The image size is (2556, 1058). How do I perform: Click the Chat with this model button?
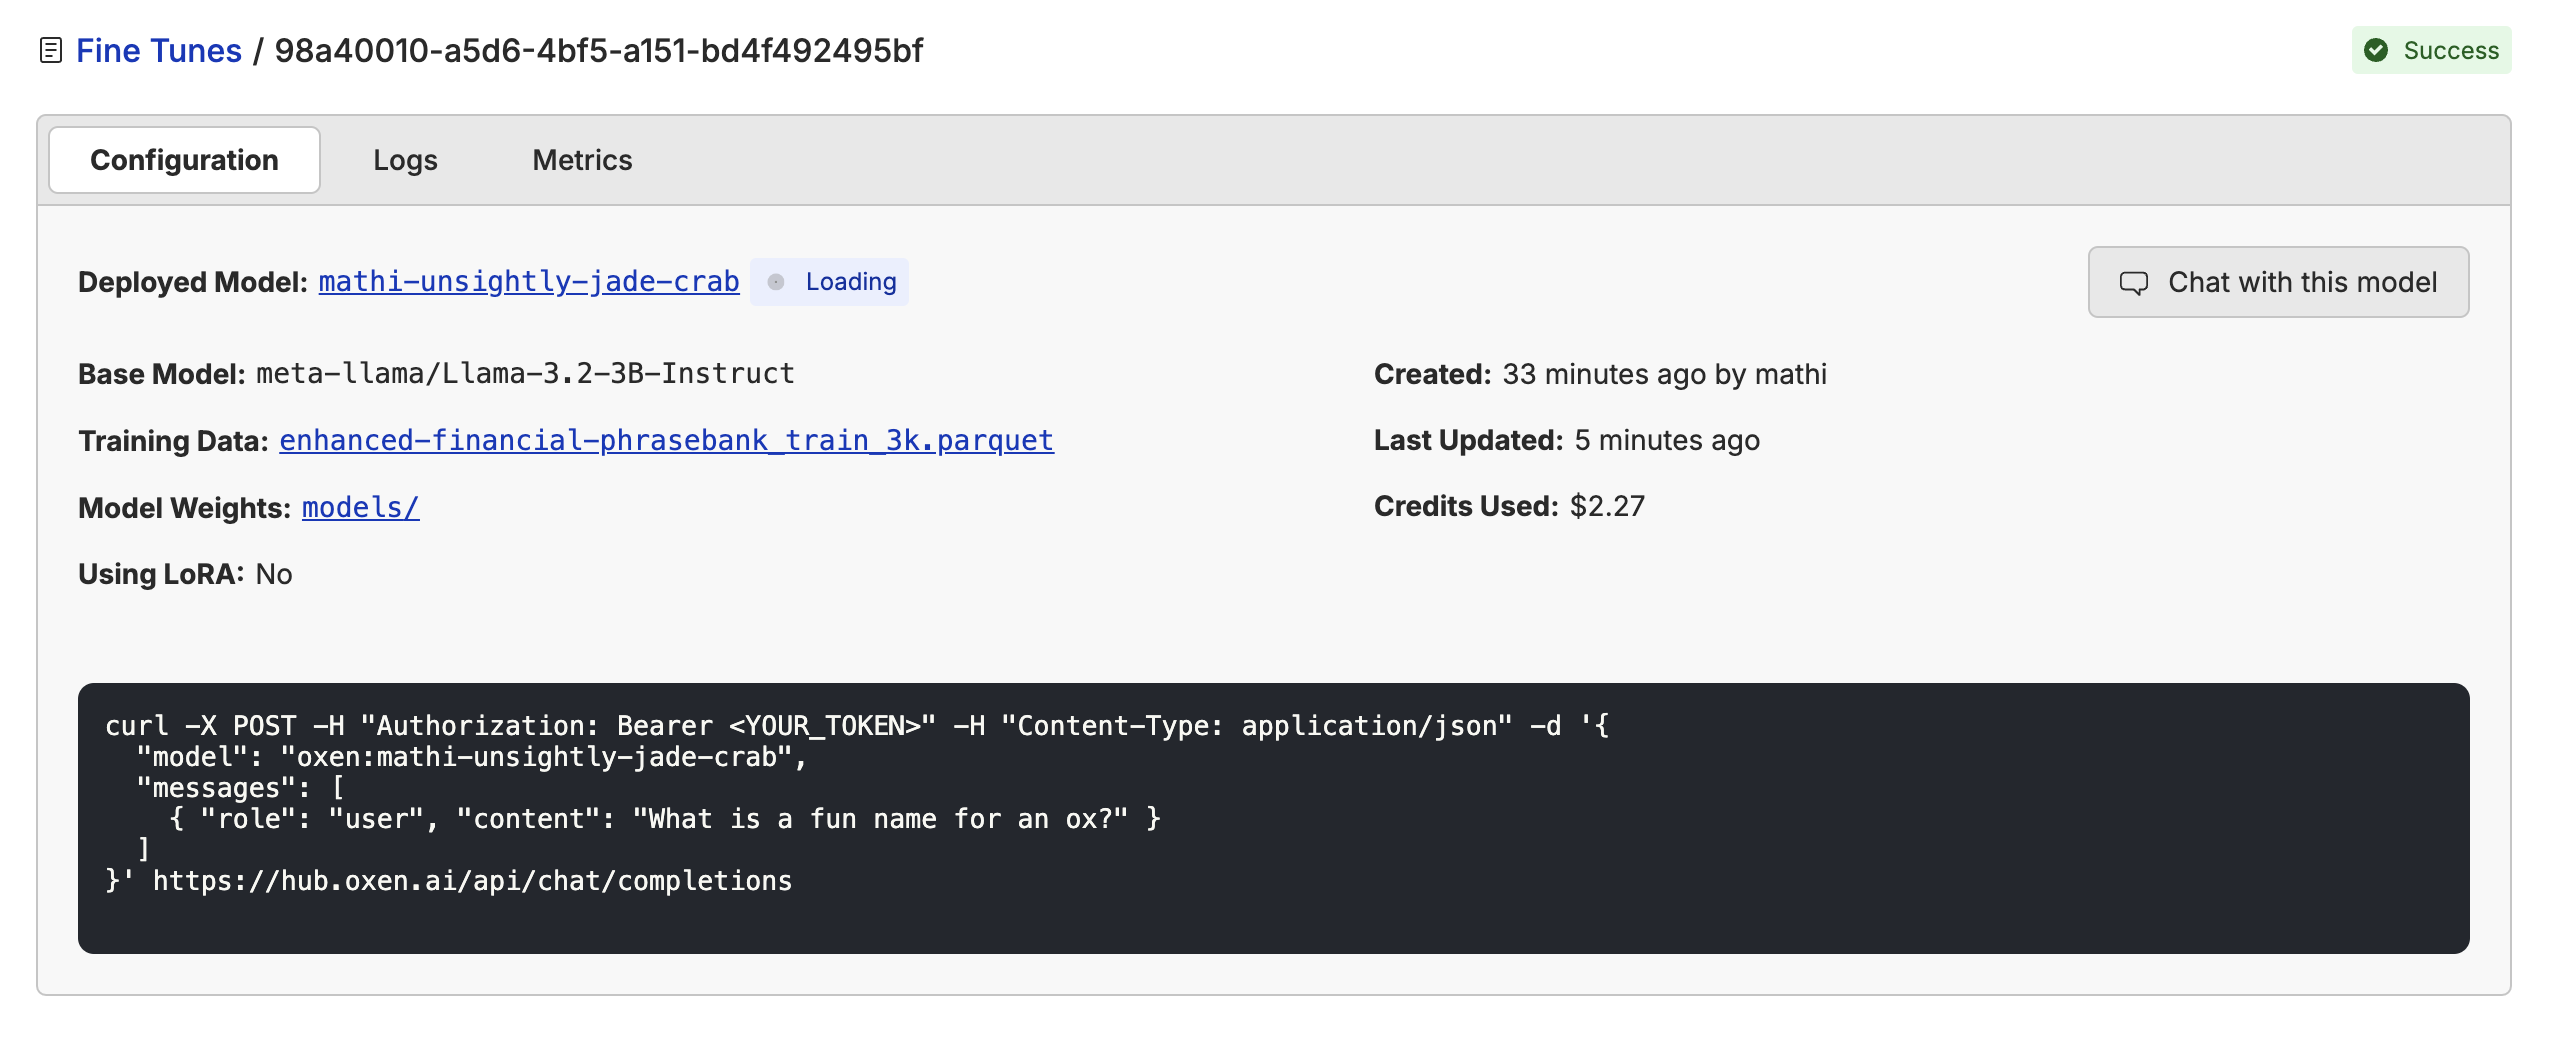[x=2277, y=282]
